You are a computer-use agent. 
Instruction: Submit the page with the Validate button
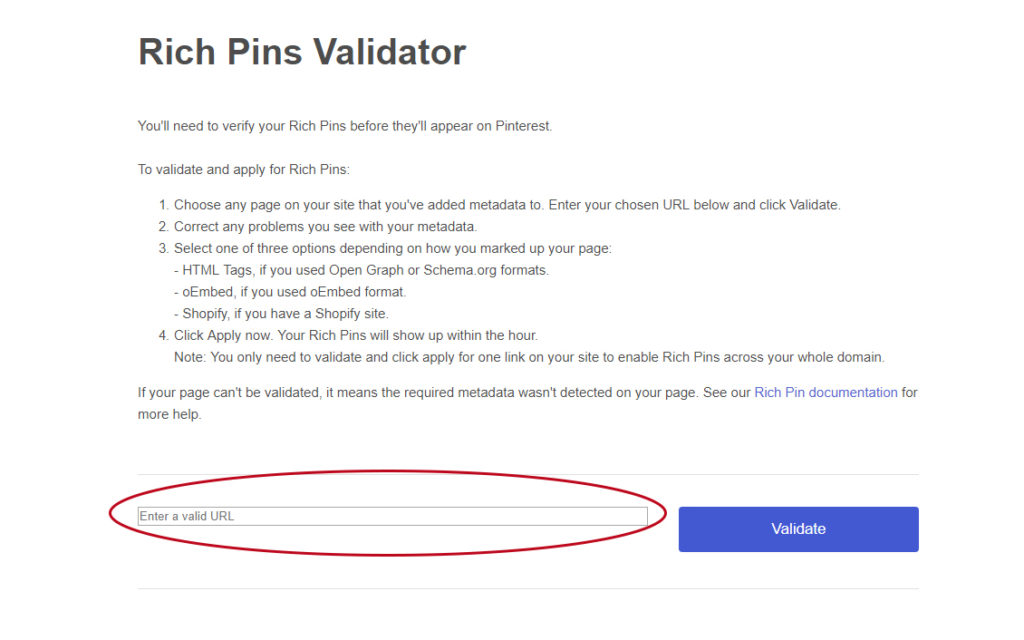pyautogui.click(x=797, y=529)
